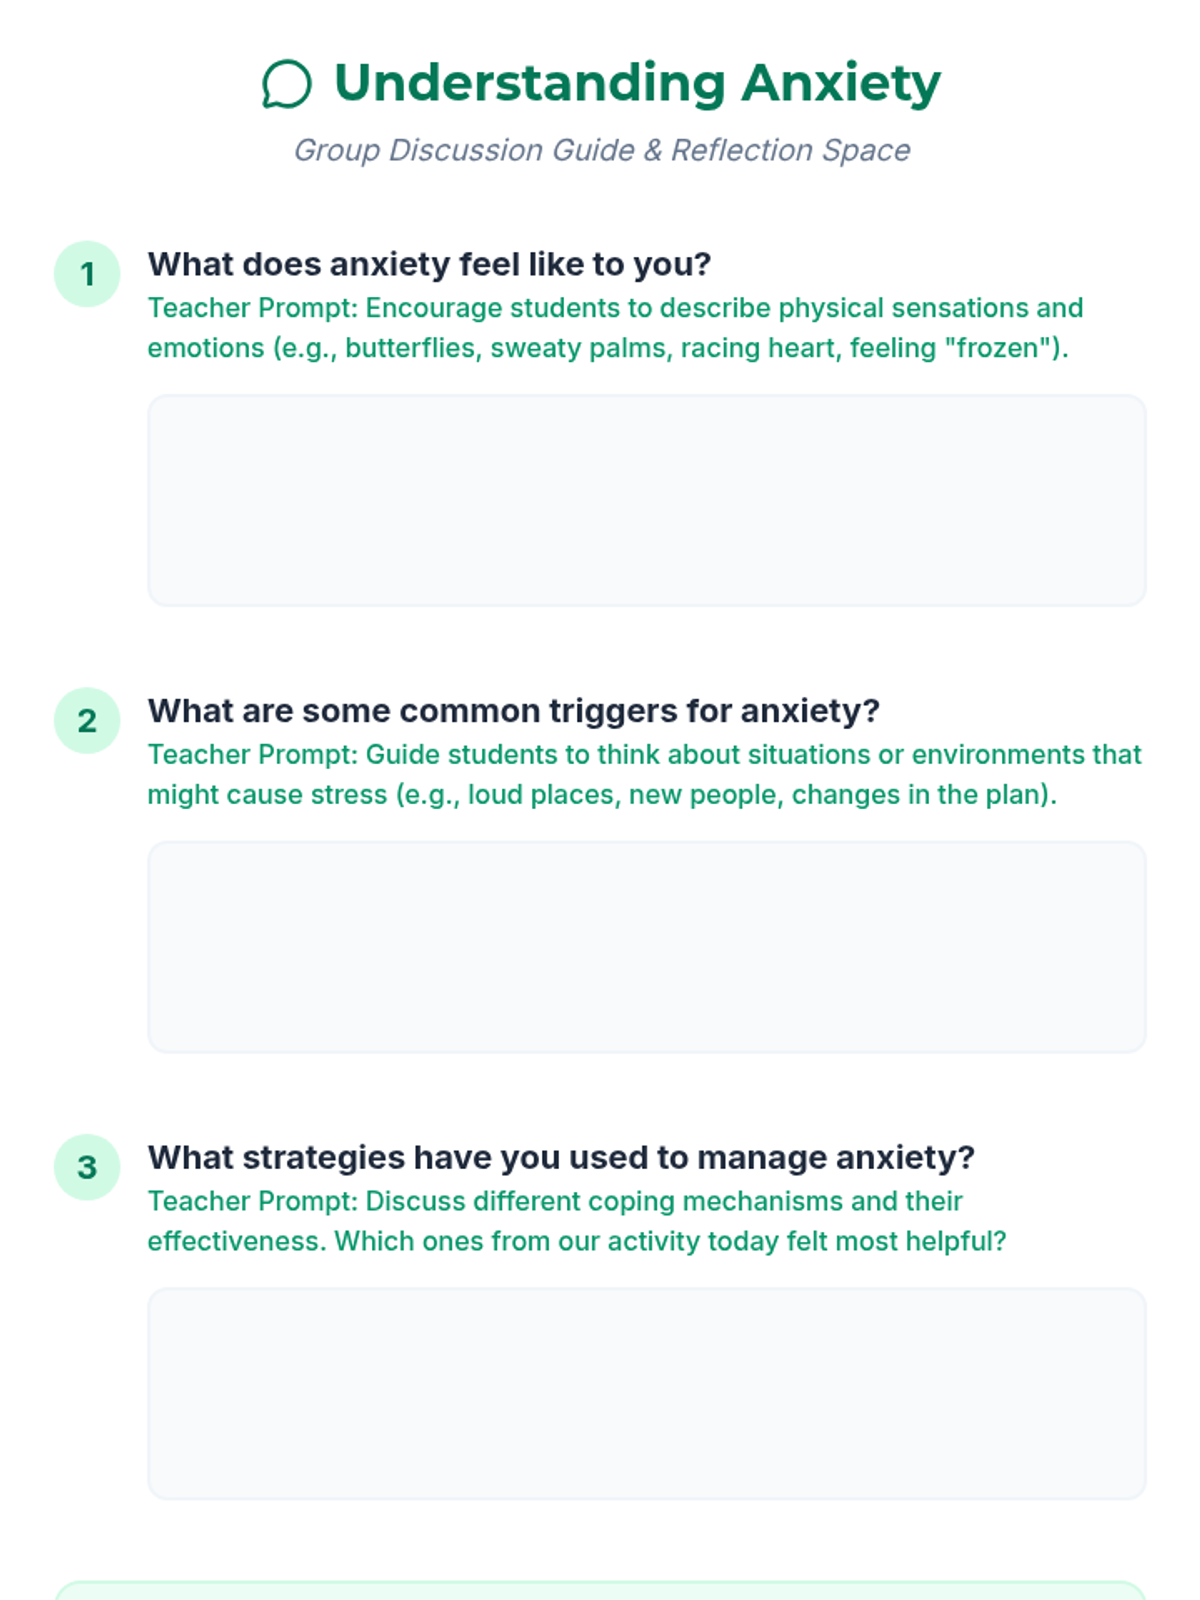Screen dimensions: 1200x1600
Task: Click the number 3 circle badge
Action: tap(87, 1167)
